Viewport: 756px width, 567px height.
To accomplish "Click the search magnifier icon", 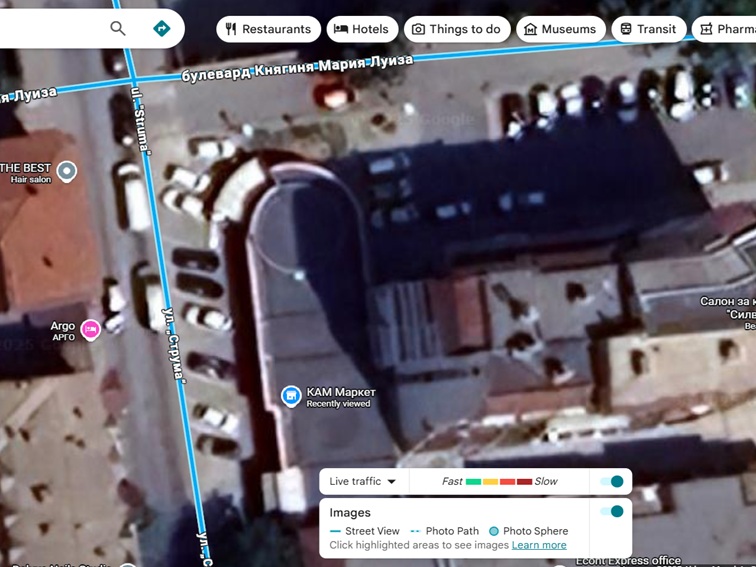I will (x=118, y=29).
